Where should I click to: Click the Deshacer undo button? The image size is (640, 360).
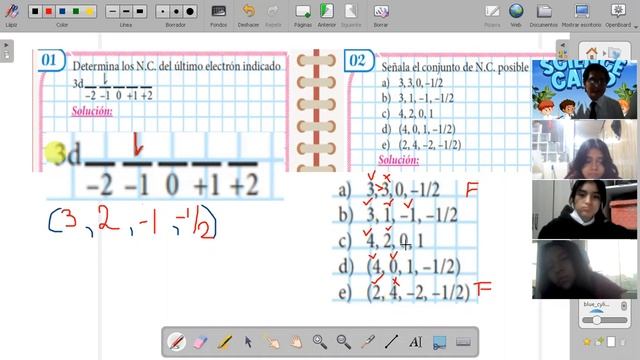(x=248, y=15)
